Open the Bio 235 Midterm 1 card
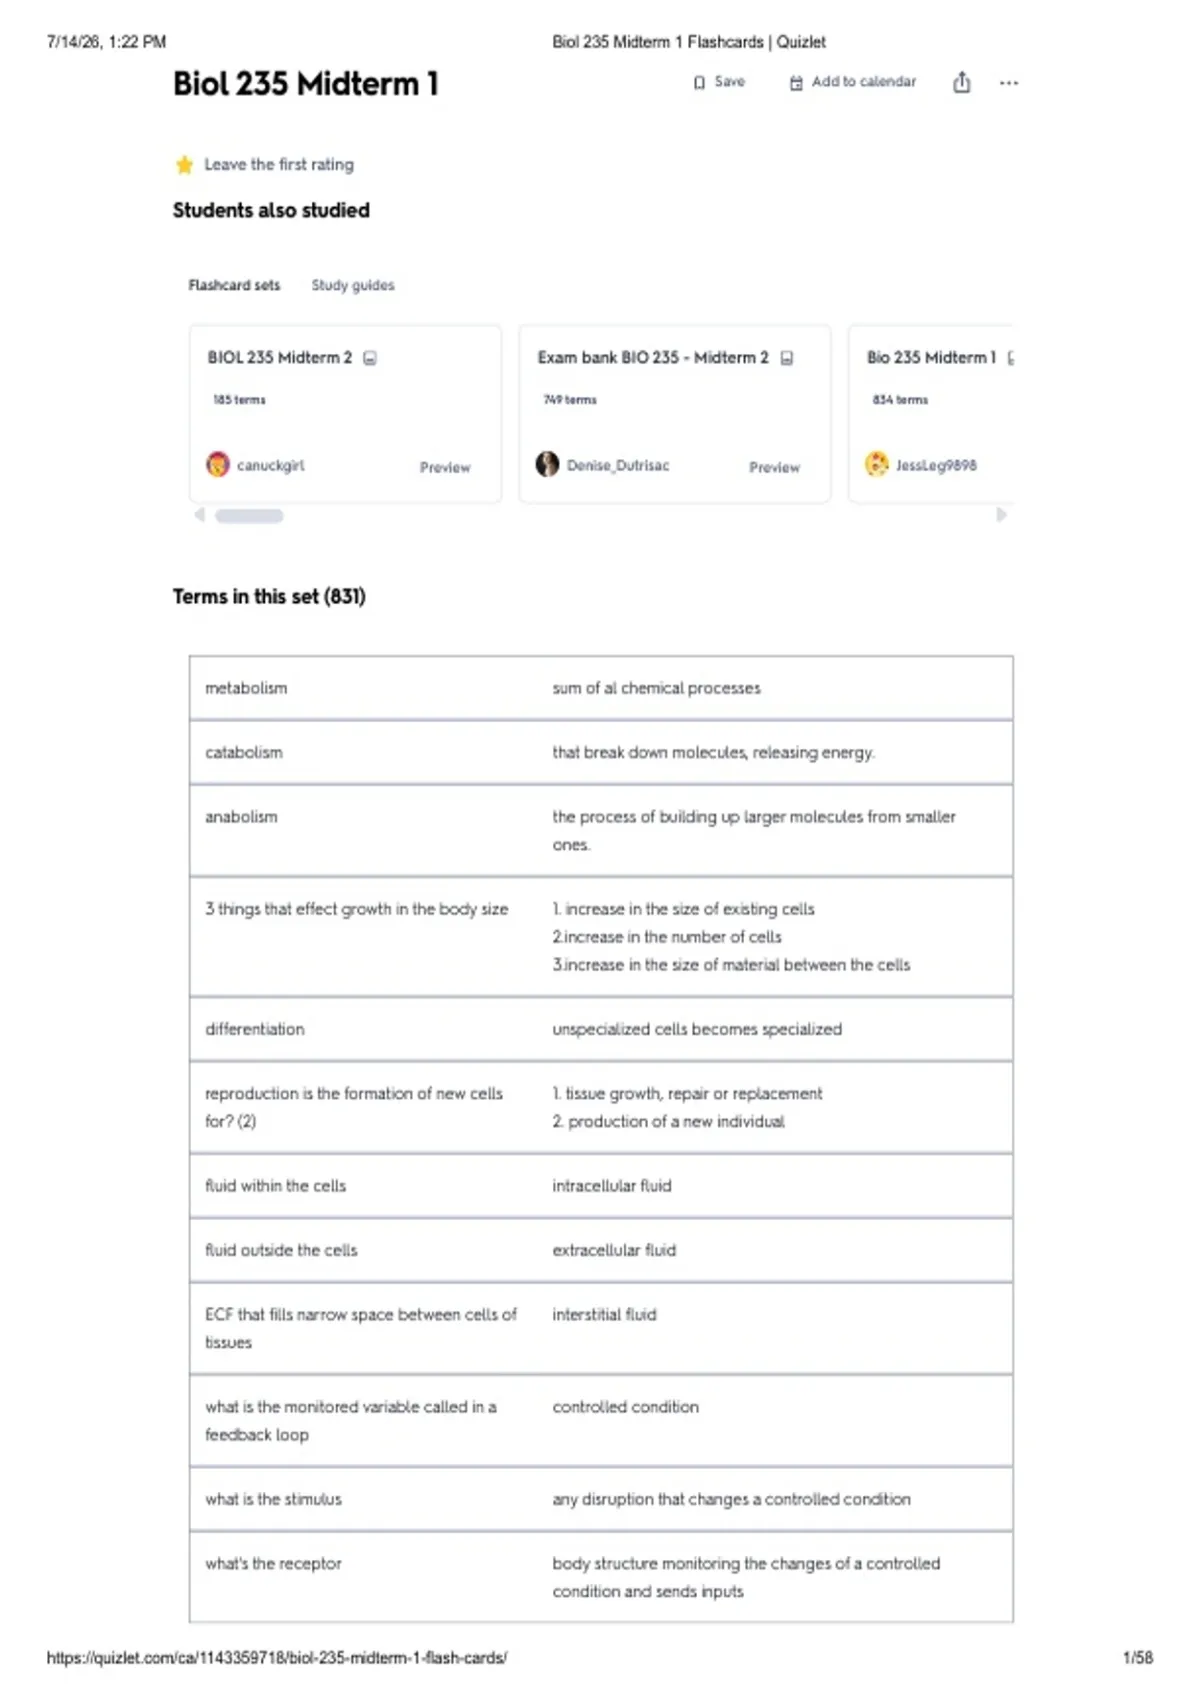This screenshot has width=1200, height=1700. tap(931, 414)
